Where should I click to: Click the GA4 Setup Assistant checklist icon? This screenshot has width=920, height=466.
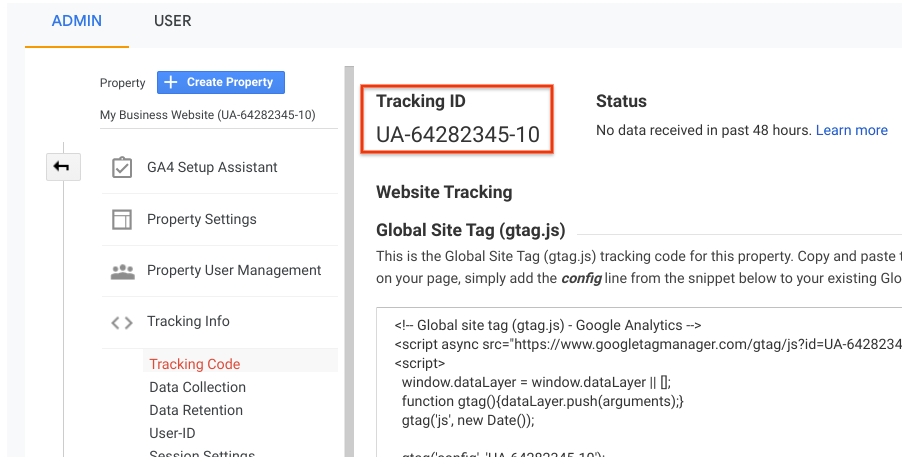122,168
